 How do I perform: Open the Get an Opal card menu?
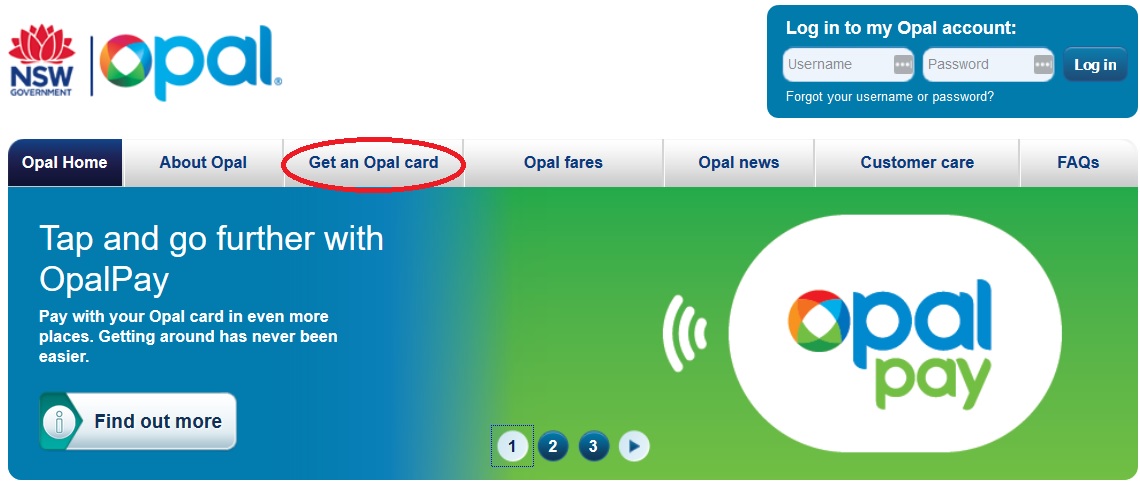(374, 163)
